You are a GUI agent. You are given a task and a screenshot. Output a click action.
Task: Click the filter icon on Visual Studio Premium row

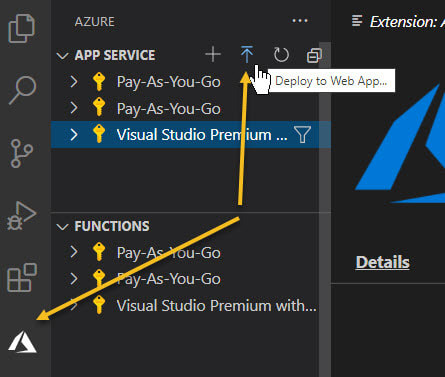(x=302, y=135)
